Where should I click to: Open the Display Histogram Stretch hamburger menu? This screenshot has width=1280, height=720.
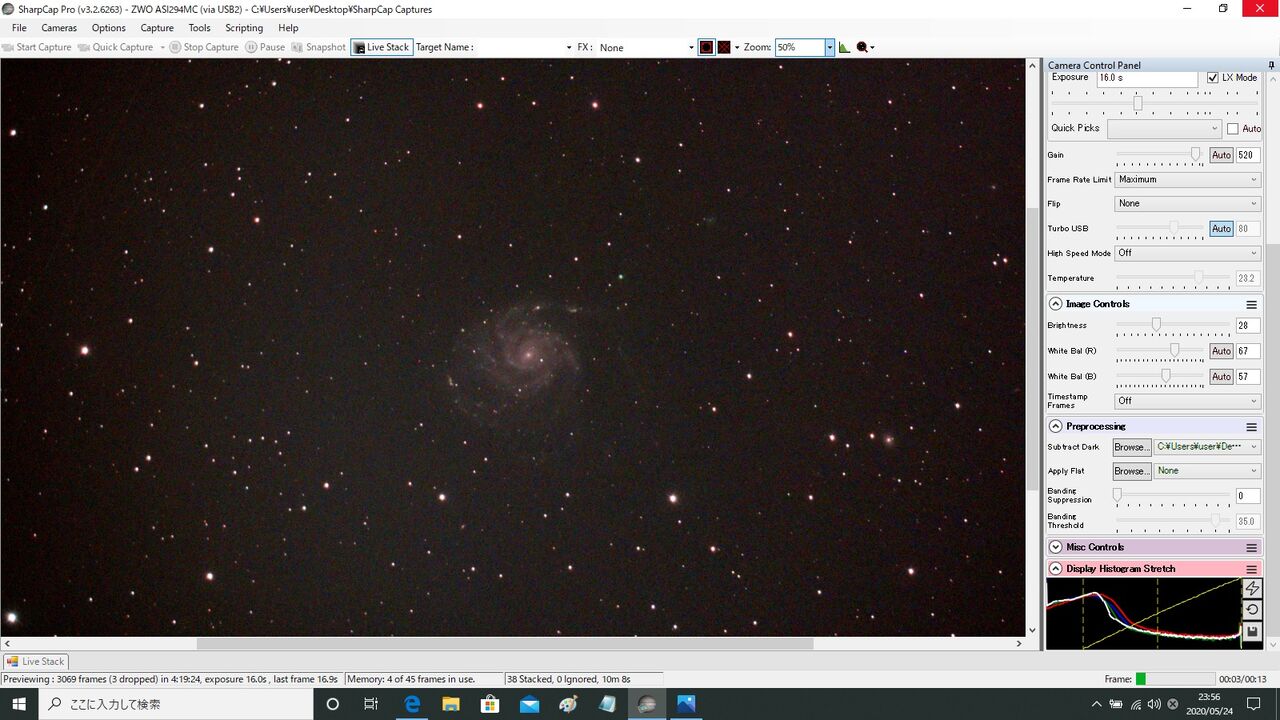1251,568
